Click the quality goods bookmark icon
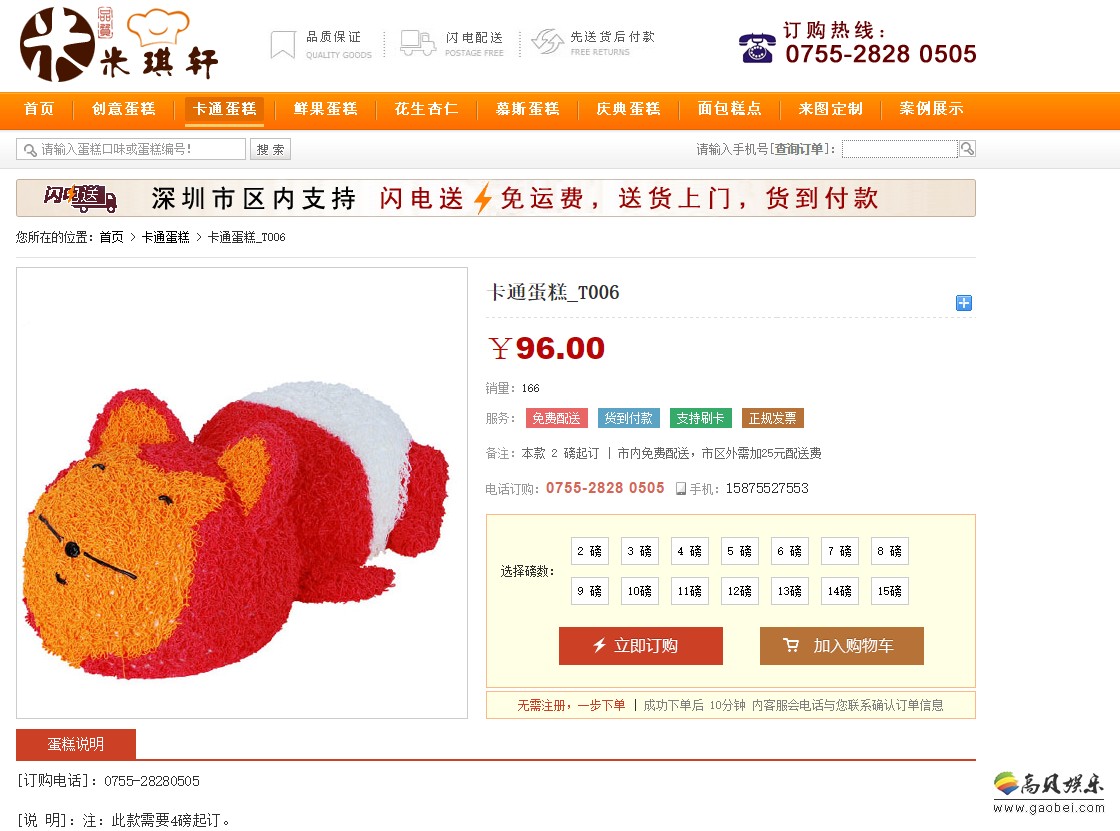Image resolution: width=1120 pixels, height=831 pixels. tap(283, 44)
